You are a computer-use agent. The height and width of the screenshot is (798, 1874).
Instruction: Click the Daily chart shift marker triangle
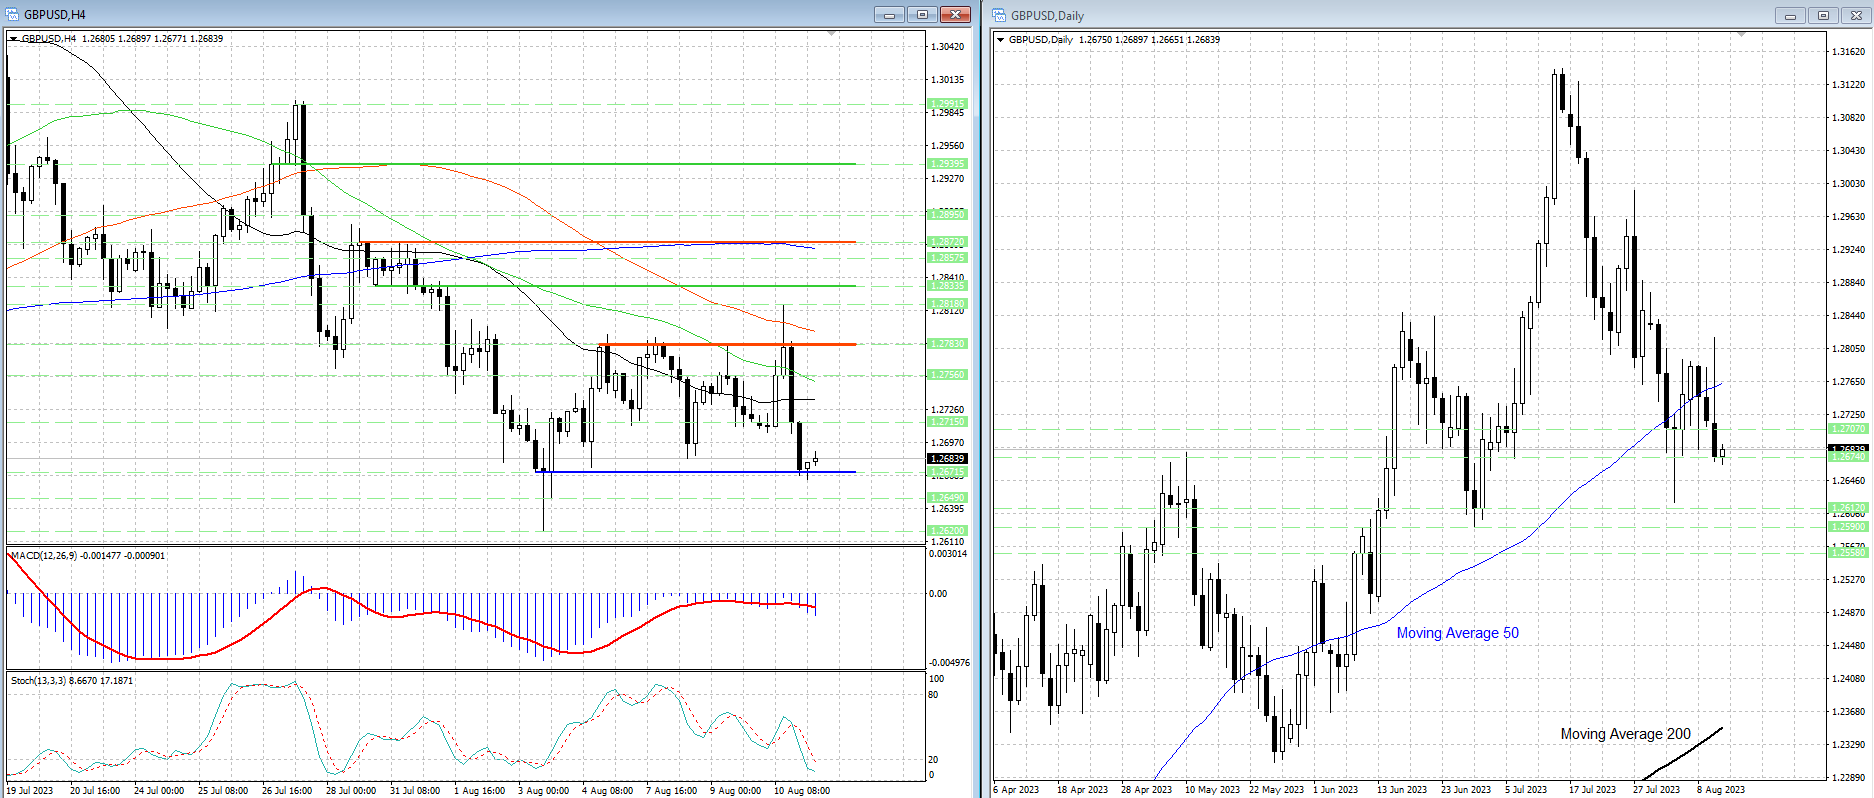click(x=1741, y=35)
